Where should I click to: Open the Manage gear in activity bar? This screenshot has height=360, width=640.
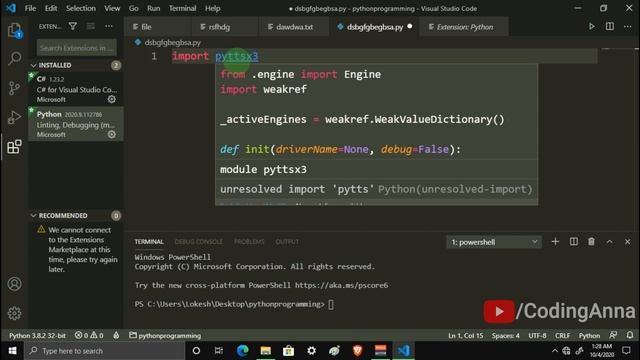pyautogui.click(x=14, y=313)
